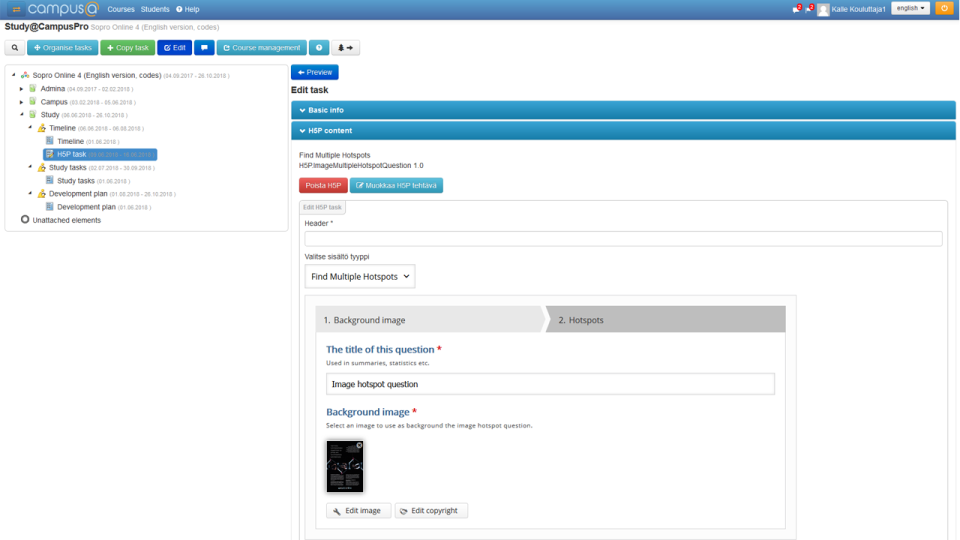Click the background image thumbnail
The image size is (960, 540).
[345, 467]
